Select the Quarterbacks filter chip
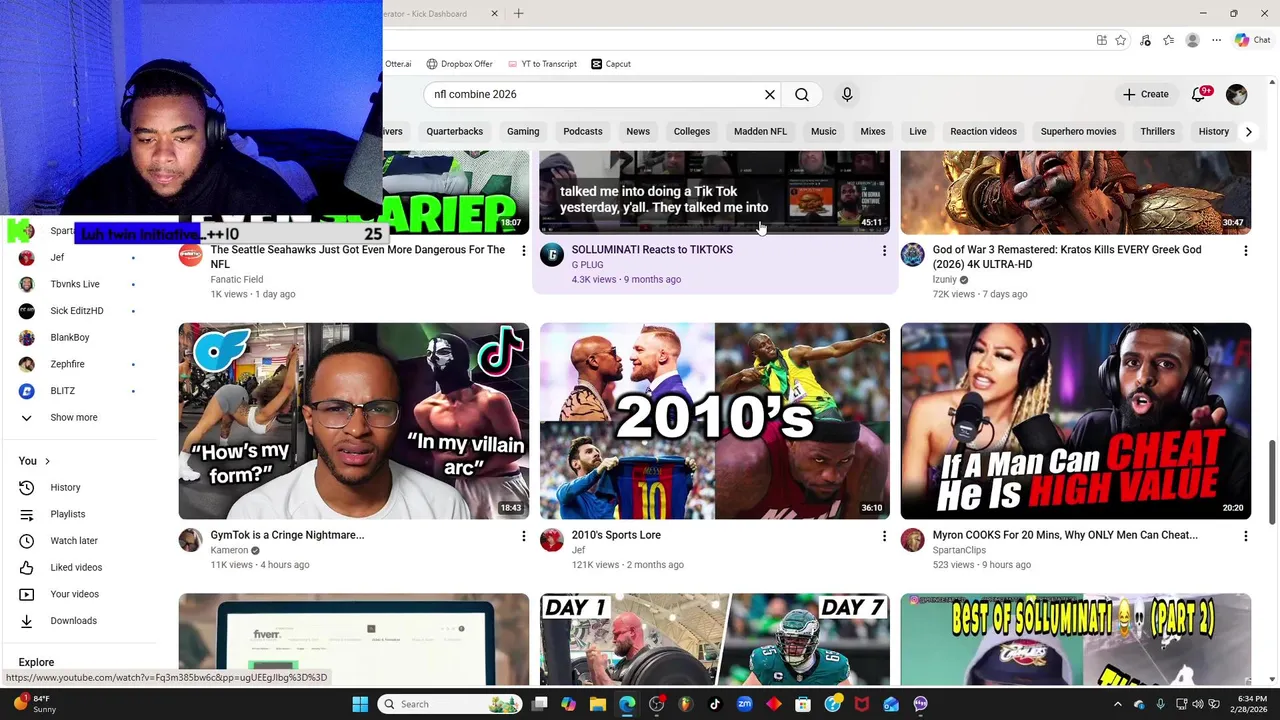Viewport: 1280px width, 720px height. coord(455,131)
